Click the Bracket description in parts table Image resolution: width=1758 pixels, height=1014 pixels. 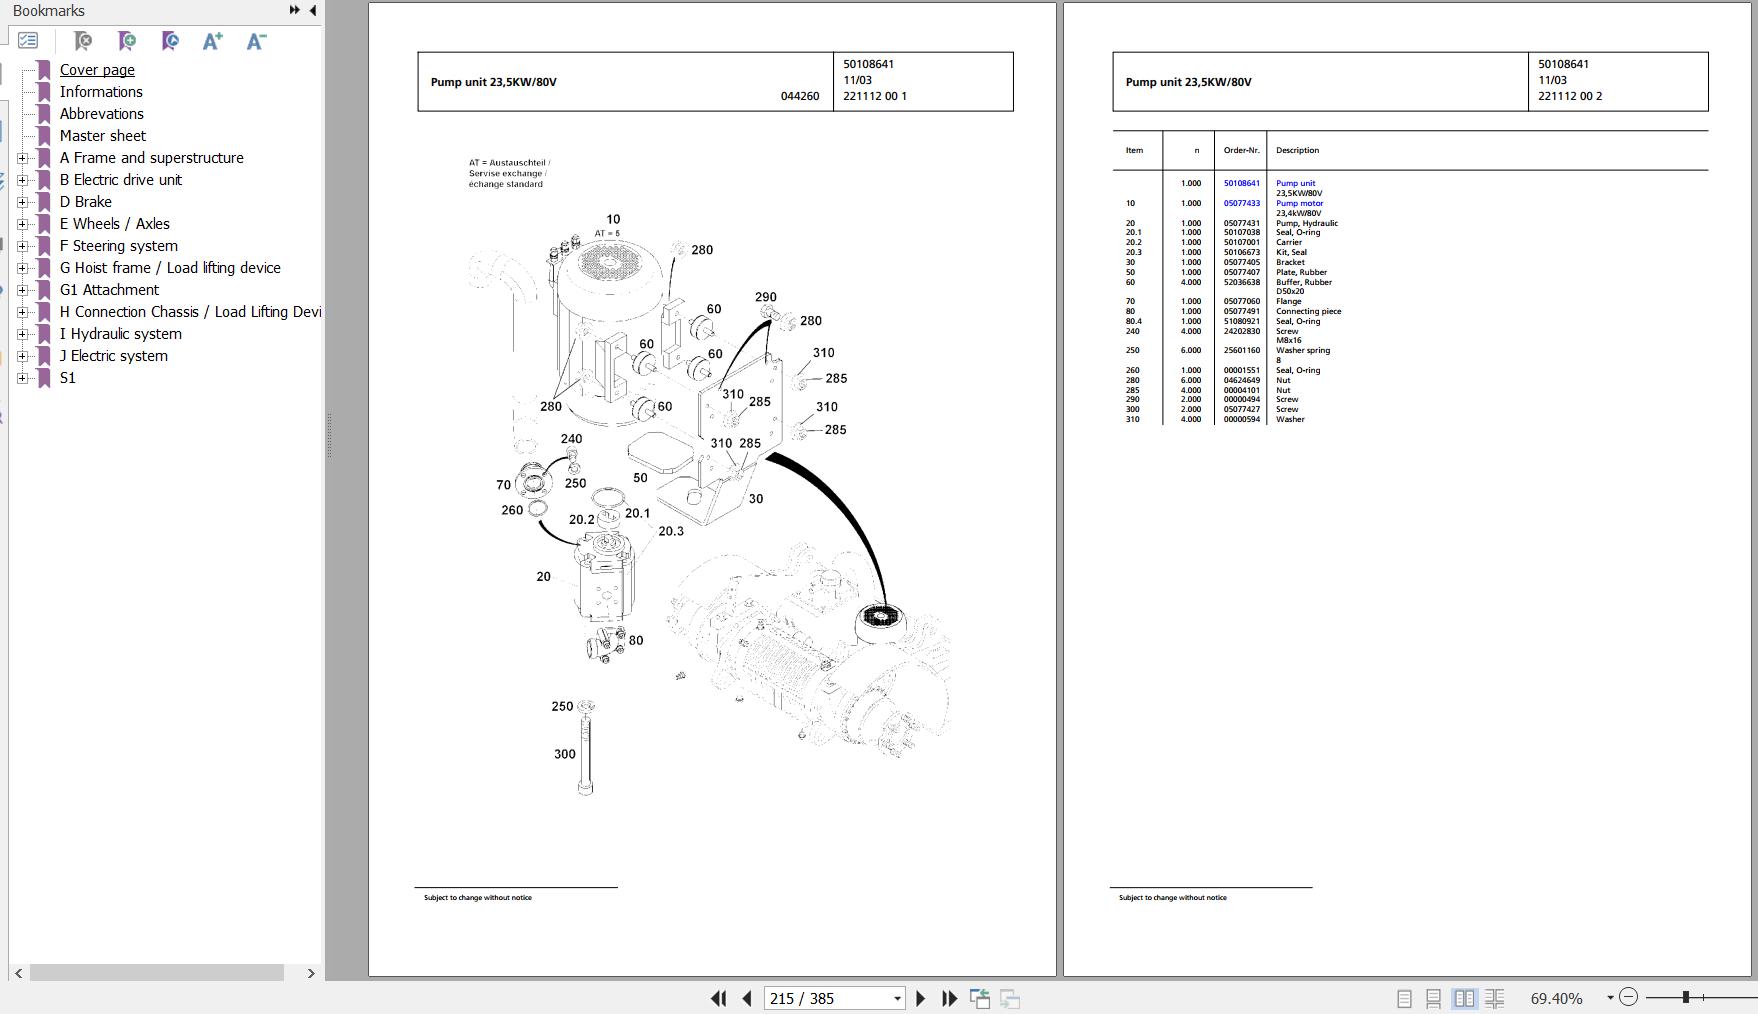1290,262
